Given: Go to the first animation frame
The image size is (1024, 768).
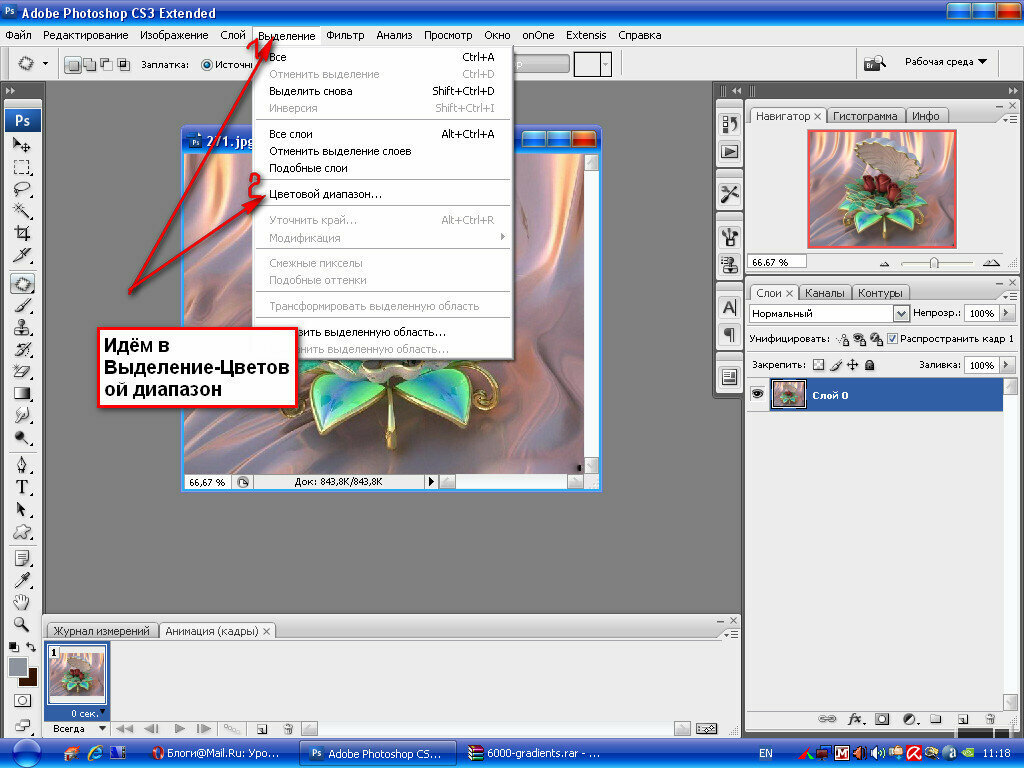Looking at the screenshot, I should 124,728.
